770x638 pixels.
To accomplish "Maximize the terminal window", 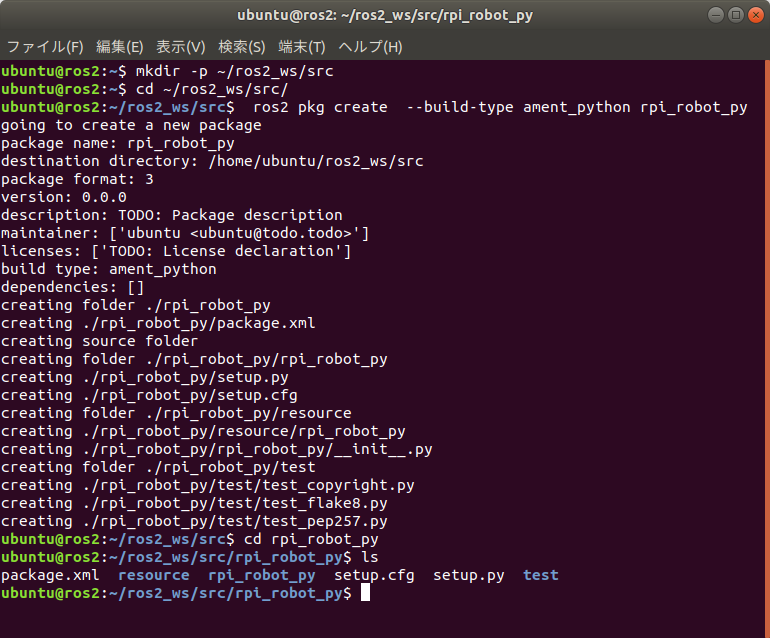I will (736, 15).
